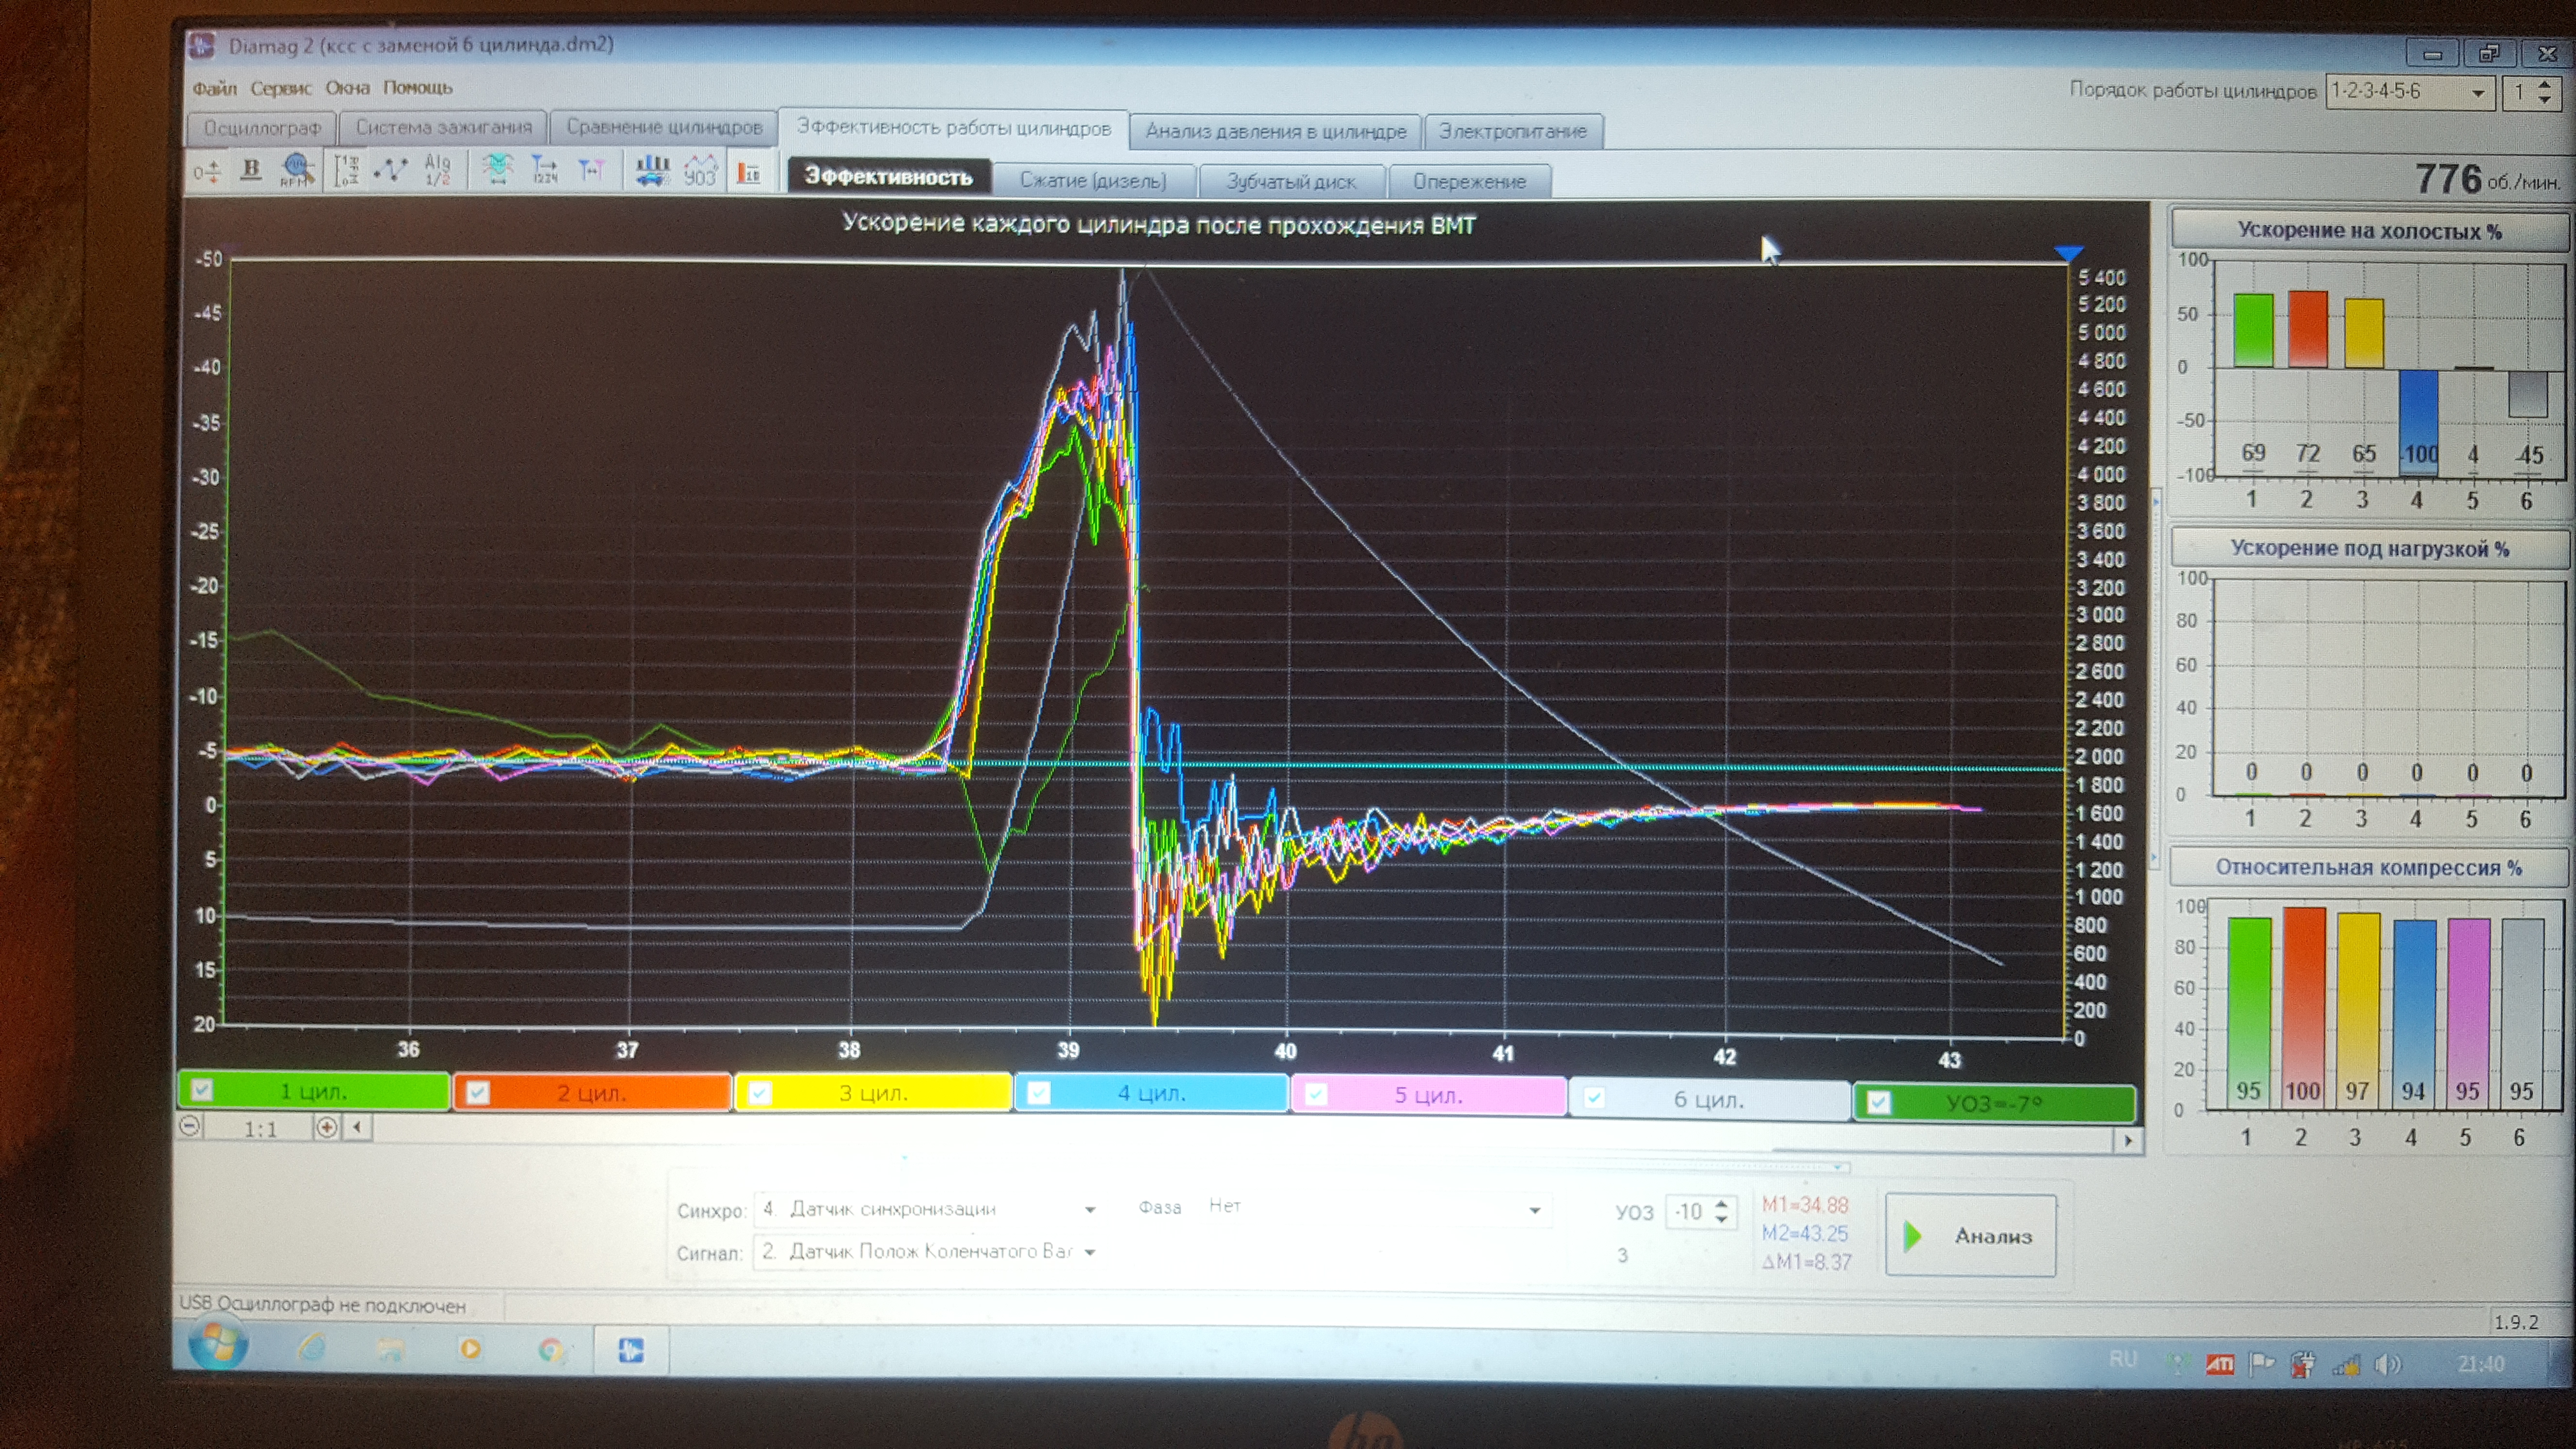Click the Анализ button
This screenshot has height=1449, width=2576.
click(x=1970, y=1236)
